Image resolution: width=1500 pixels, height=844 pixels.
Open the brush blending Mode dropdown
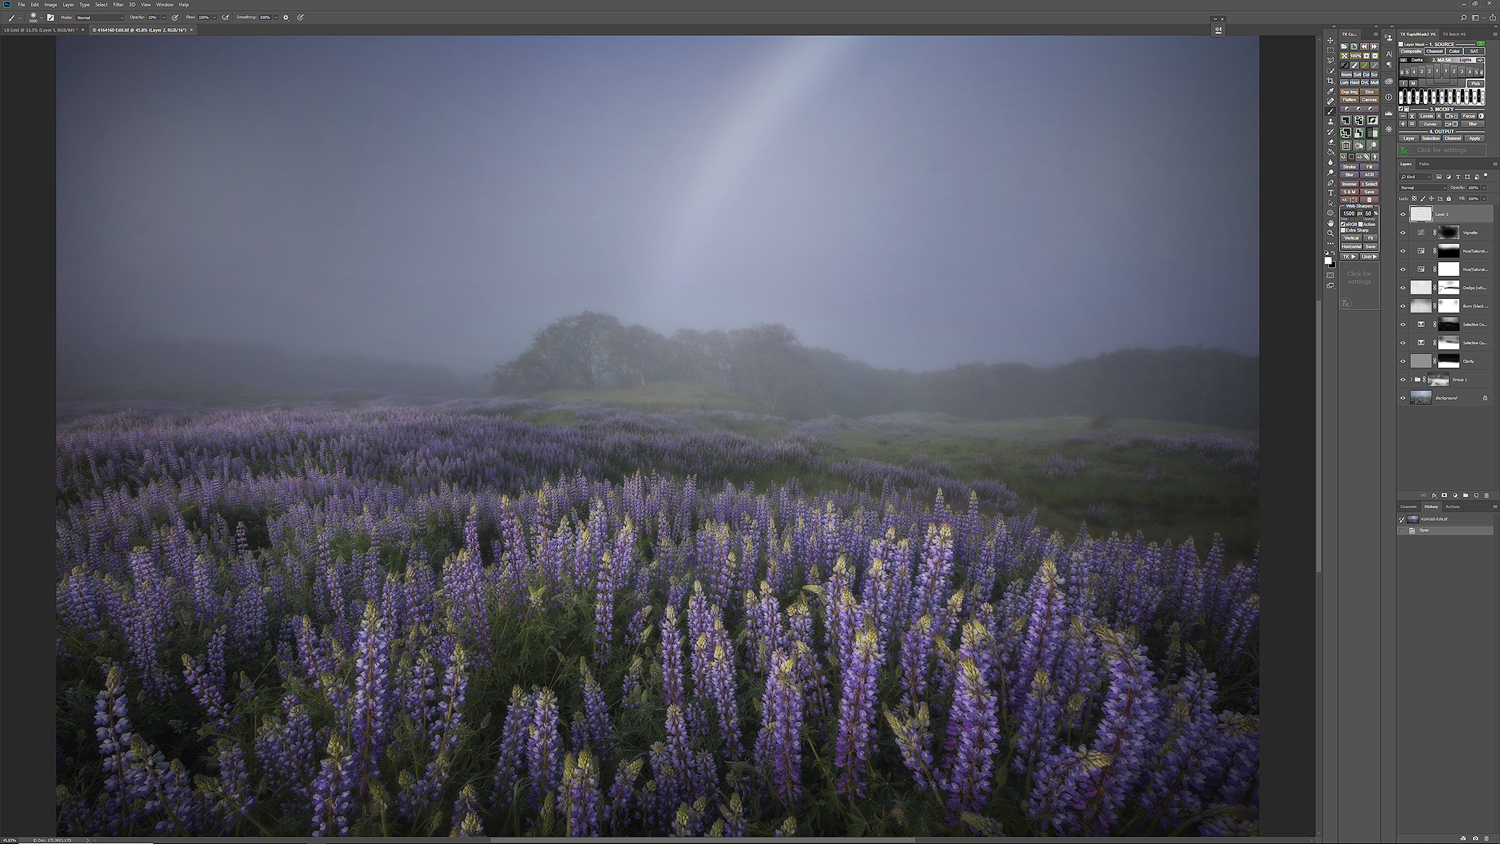click(x=99, y=17)
